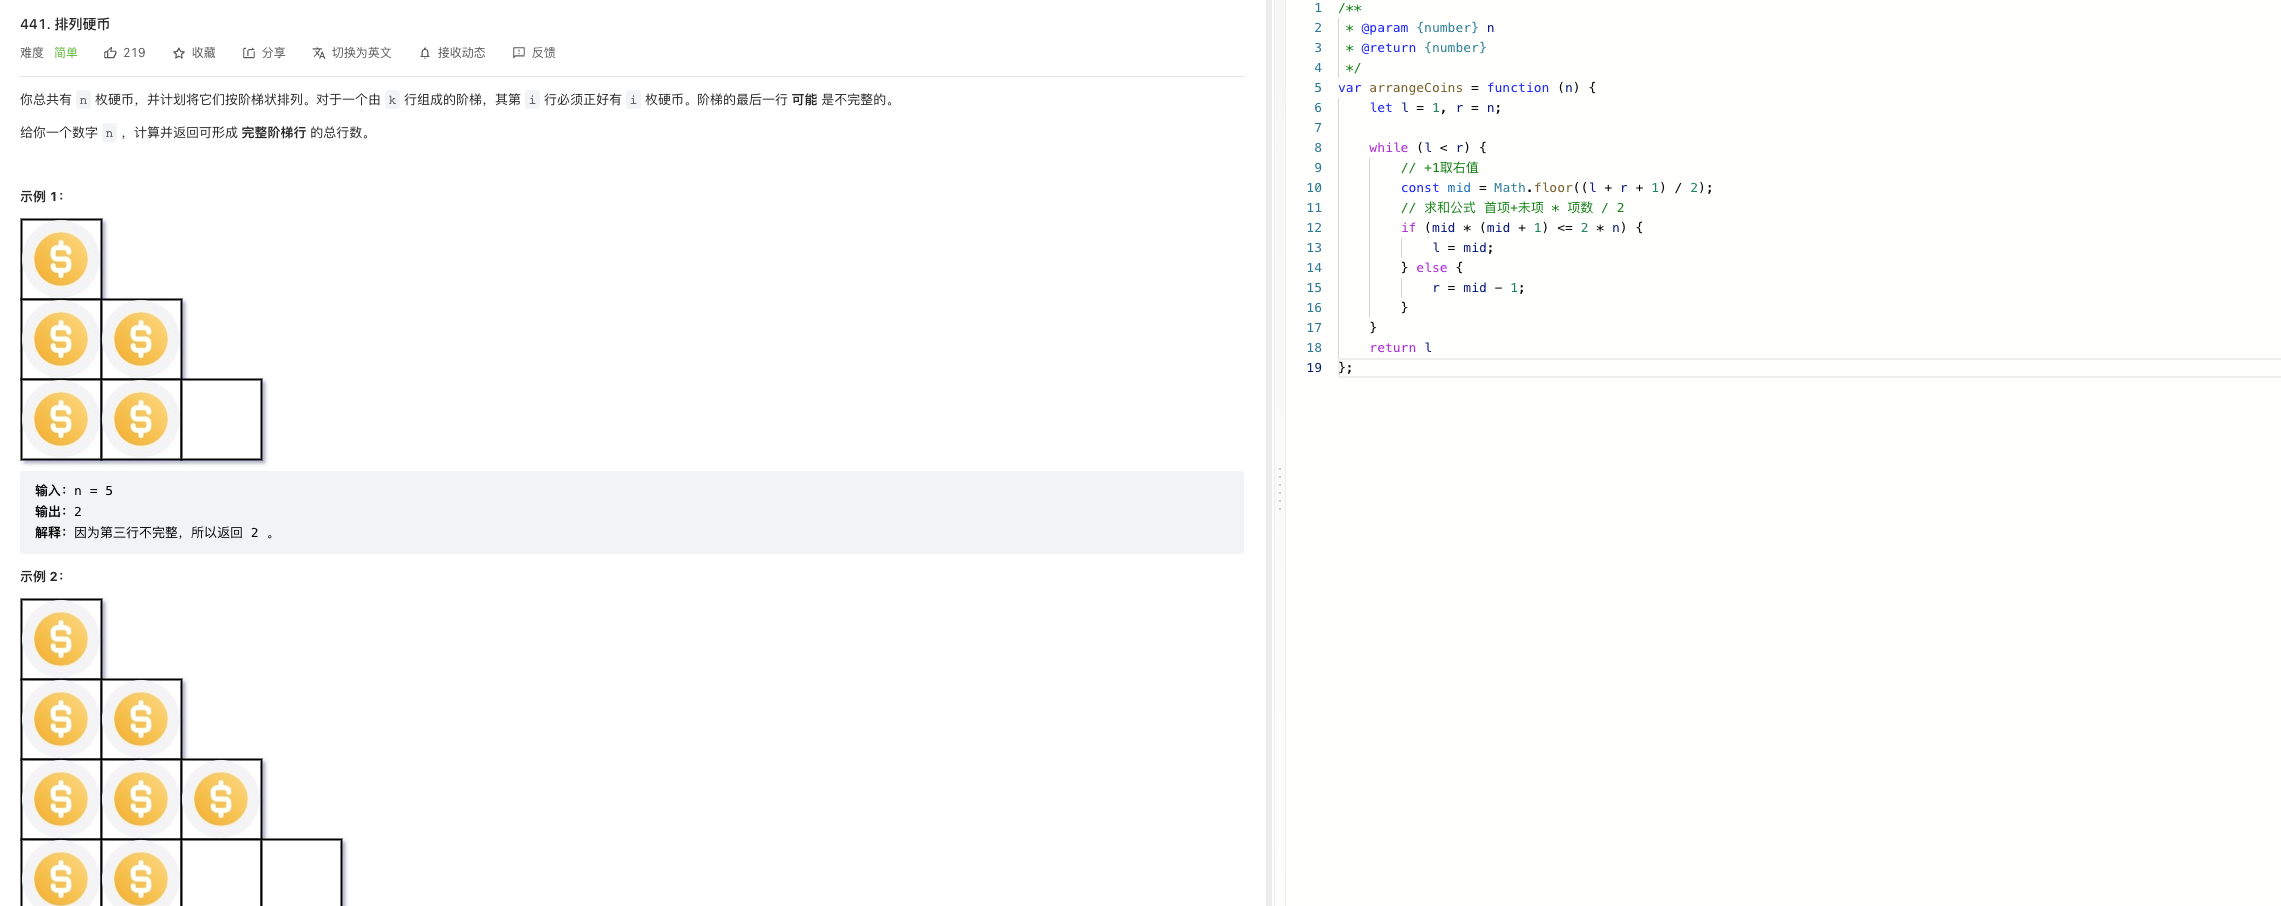Viewport: 2281px width, 906px height.
Task: Click the 示例 2 example diagram
Action: coord(181,752)
